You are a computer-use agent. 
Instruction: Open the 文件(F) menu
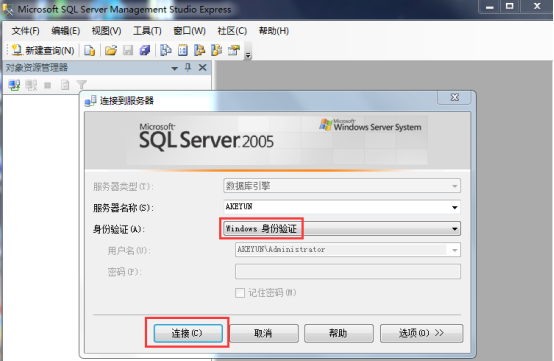point(25,31)
